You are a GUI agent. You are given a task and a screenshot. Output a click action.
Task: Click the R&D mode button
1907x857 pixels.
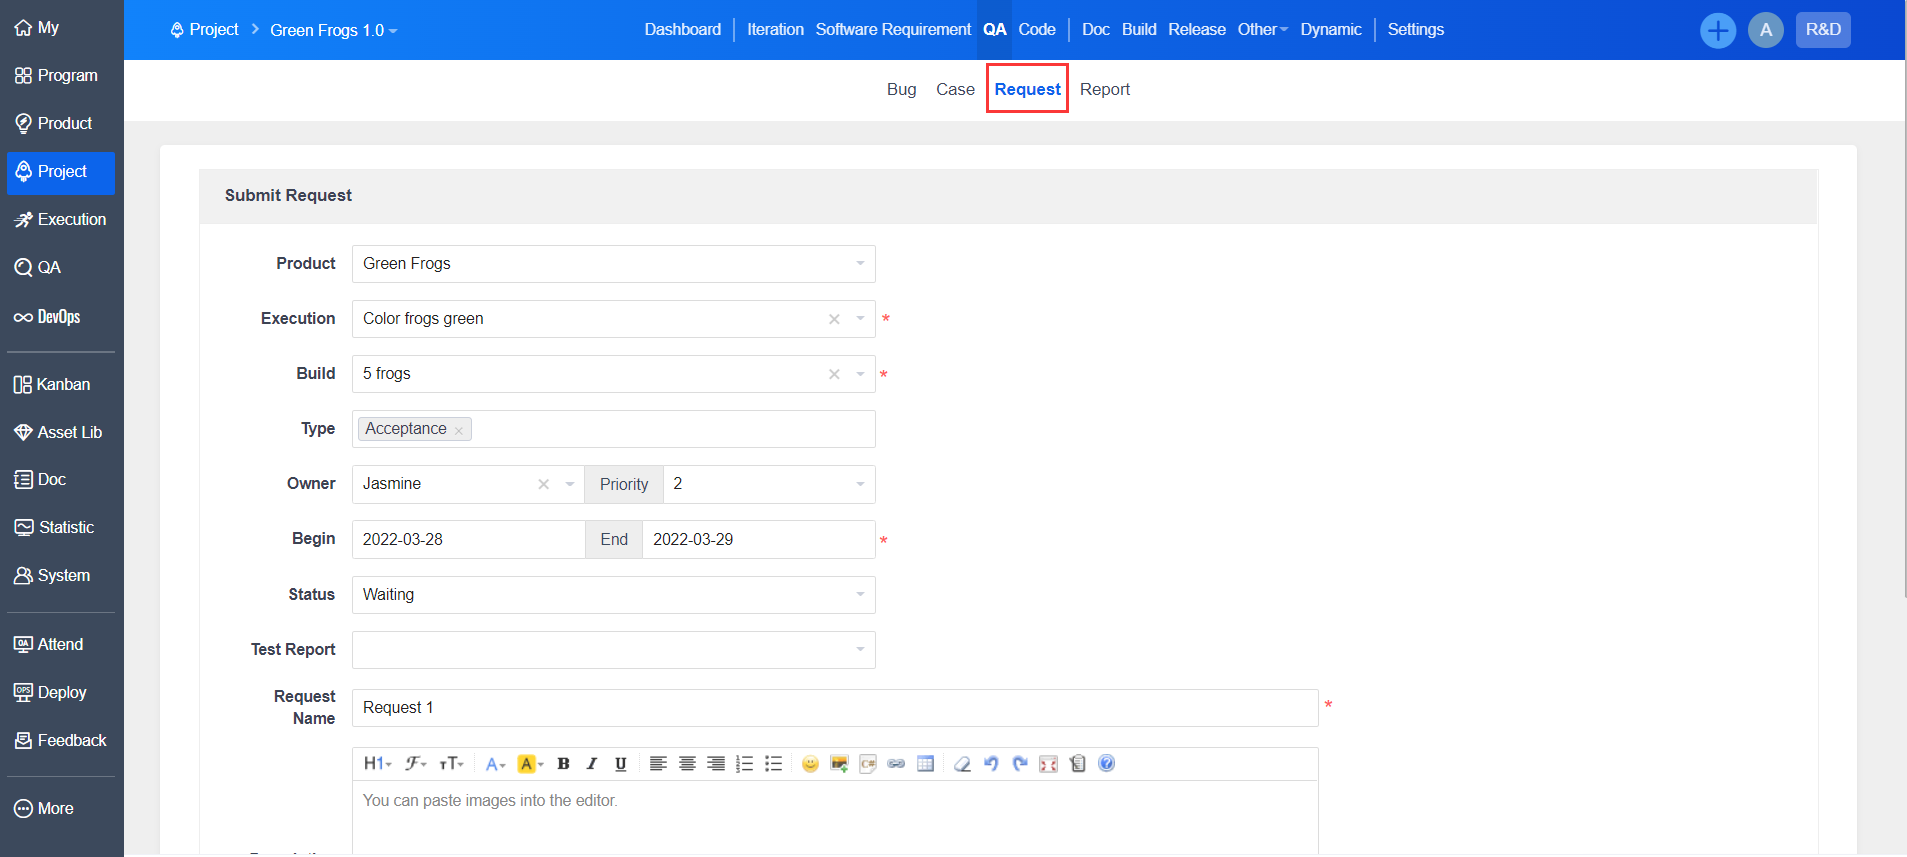[1823, 30]
